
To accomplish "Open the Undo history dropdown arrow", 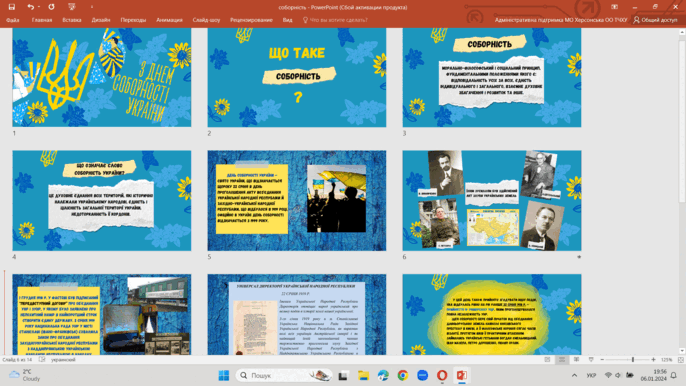I will [x=39, y=7].
